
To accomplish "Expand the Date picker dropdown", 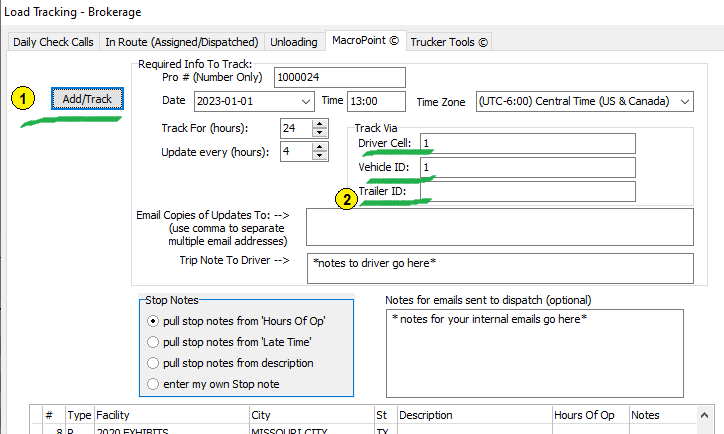I will 305,101.
